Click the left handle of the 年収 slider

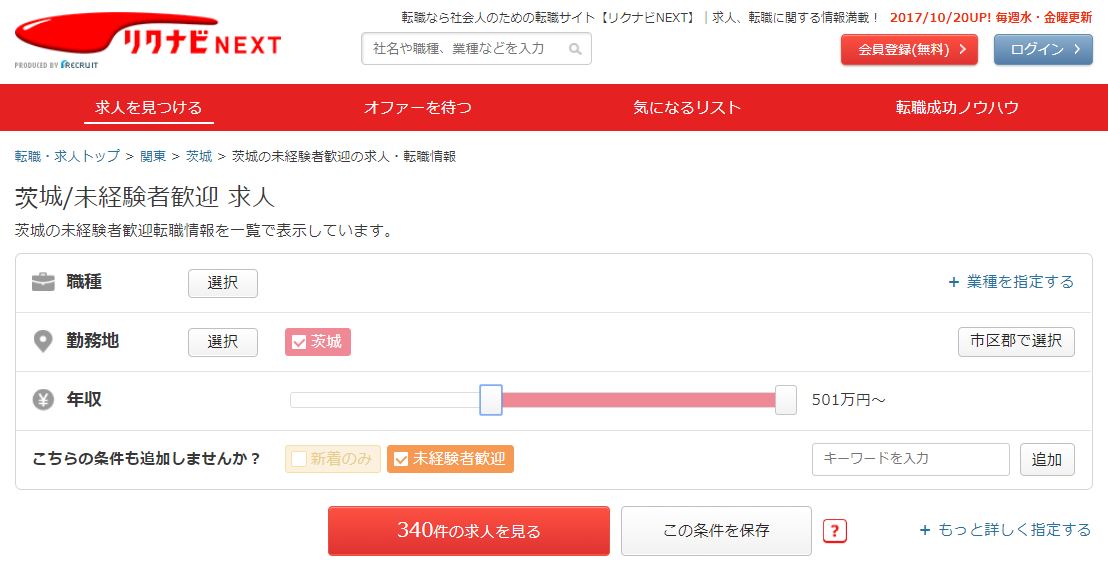pos(491,400)
